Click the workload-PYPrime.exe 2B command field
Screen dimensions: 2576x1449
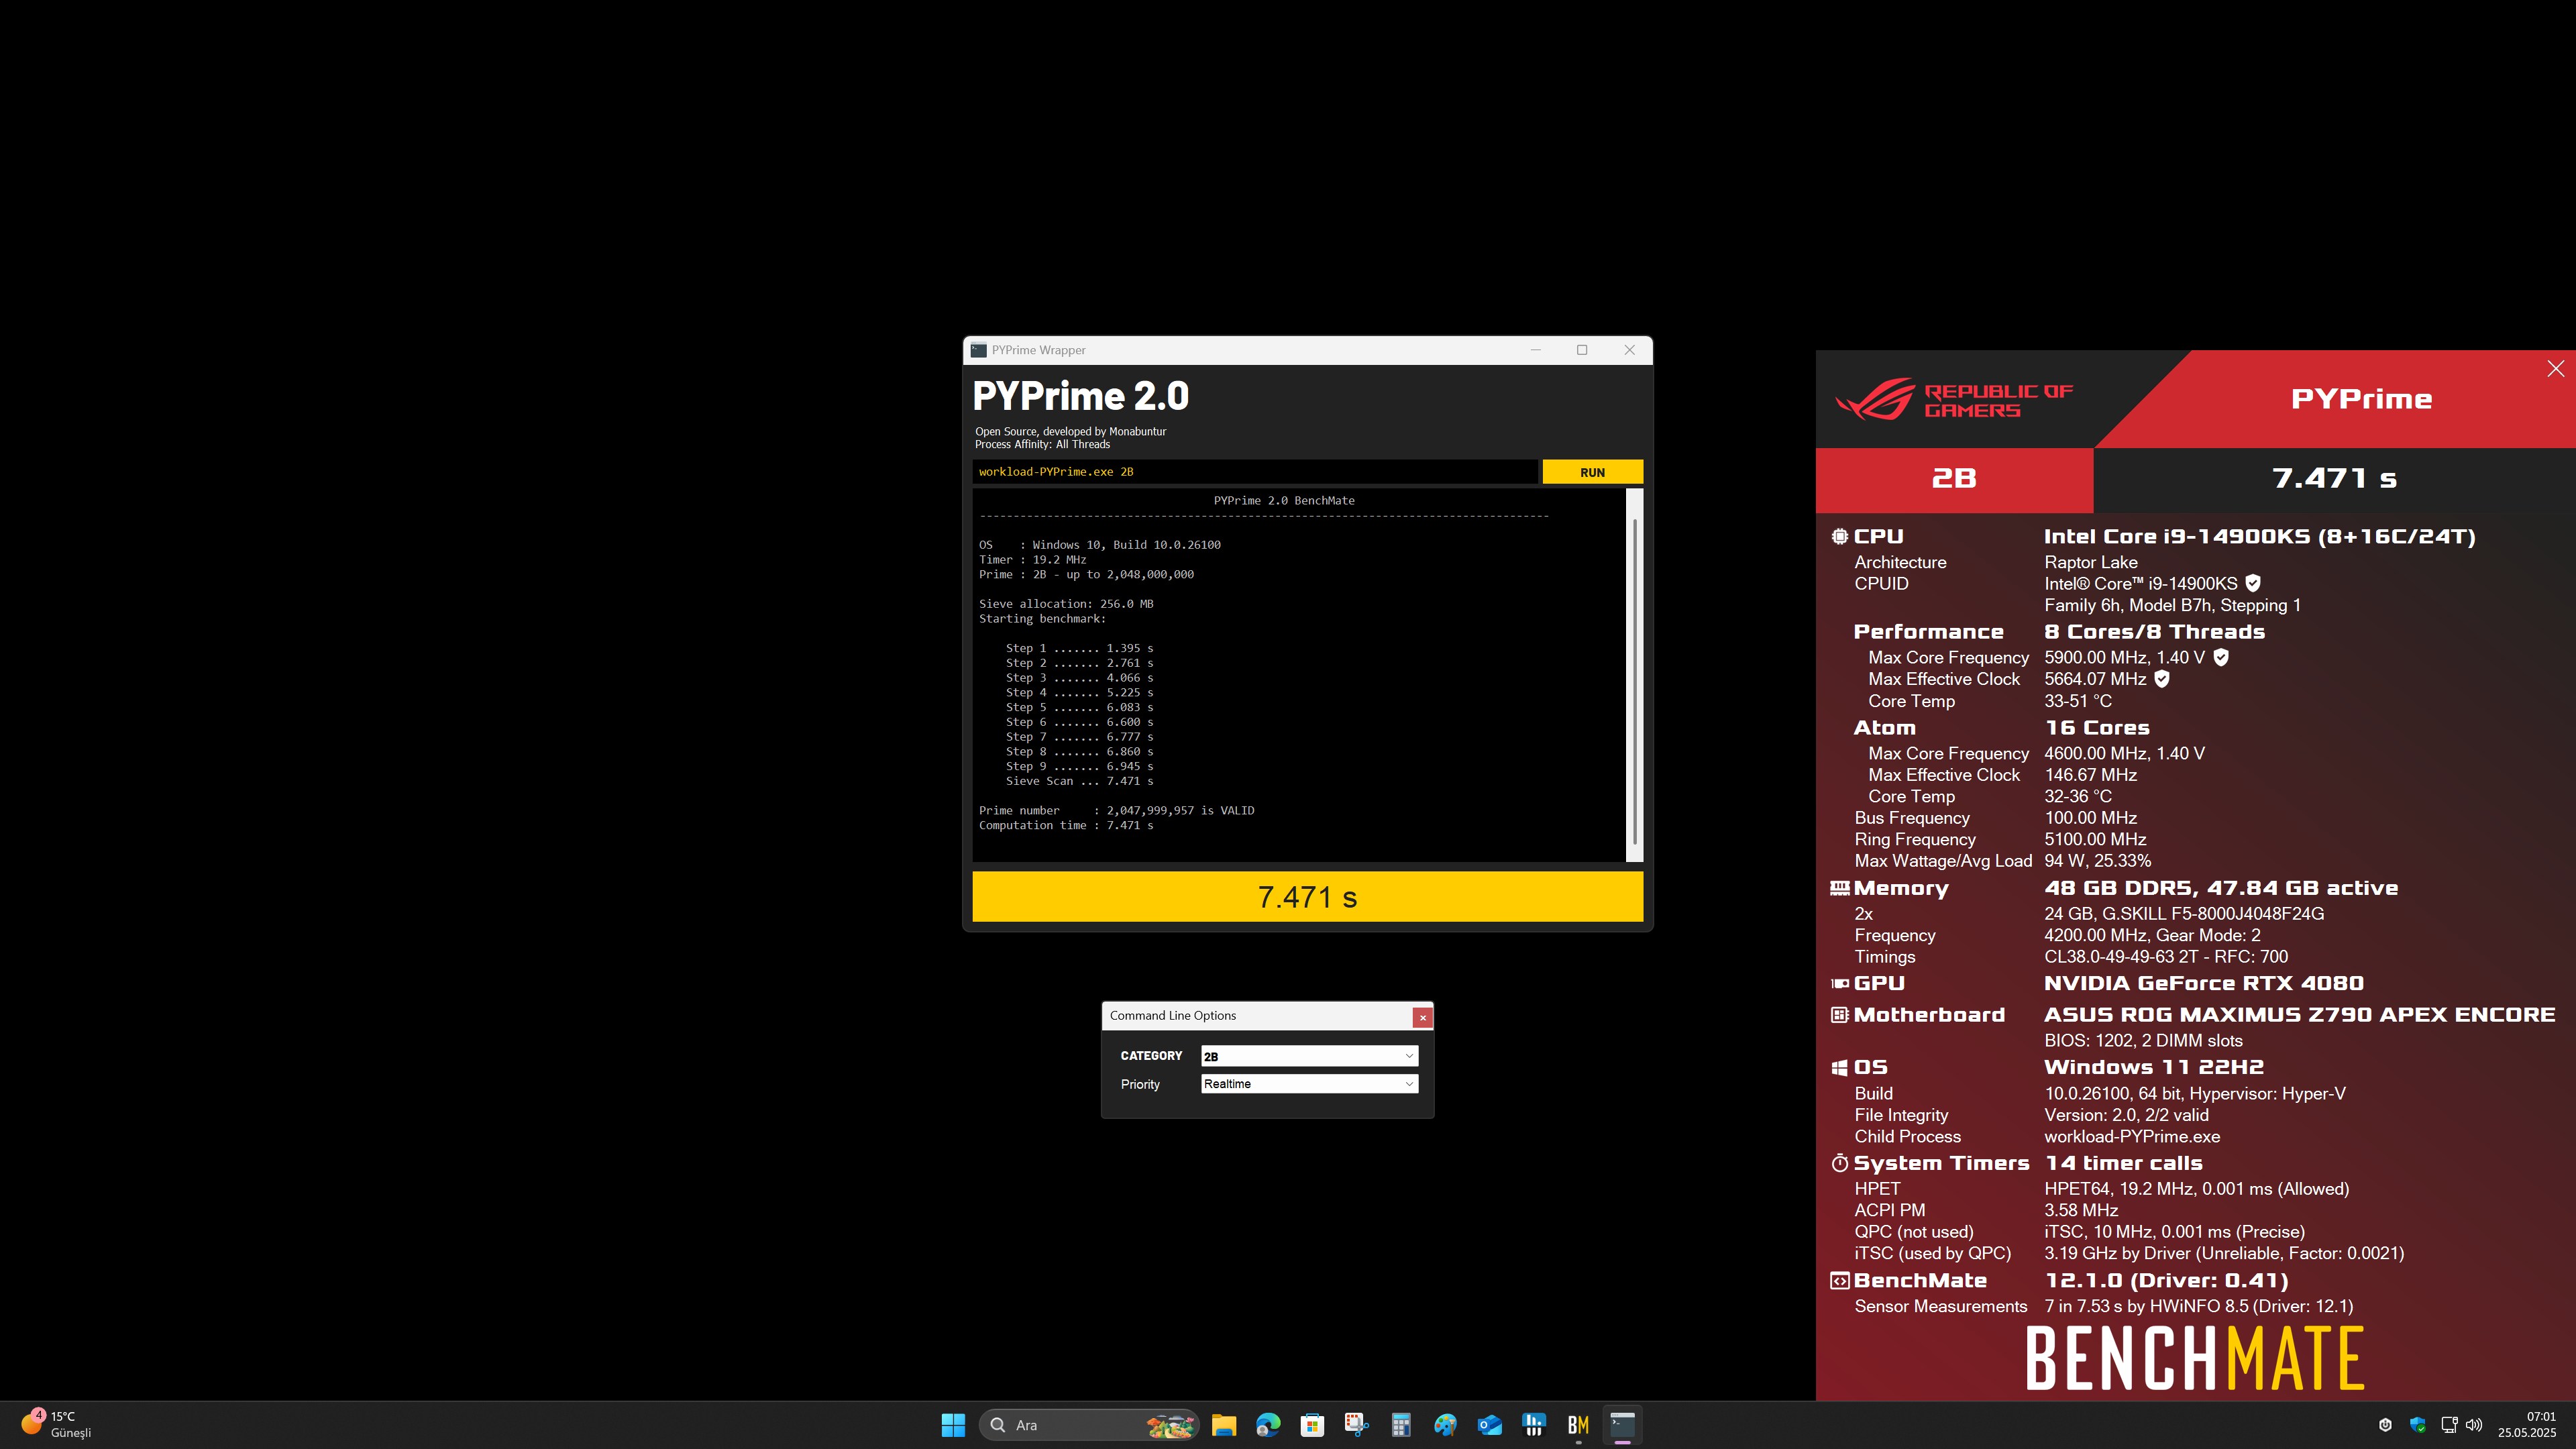tap(1255, 472)
